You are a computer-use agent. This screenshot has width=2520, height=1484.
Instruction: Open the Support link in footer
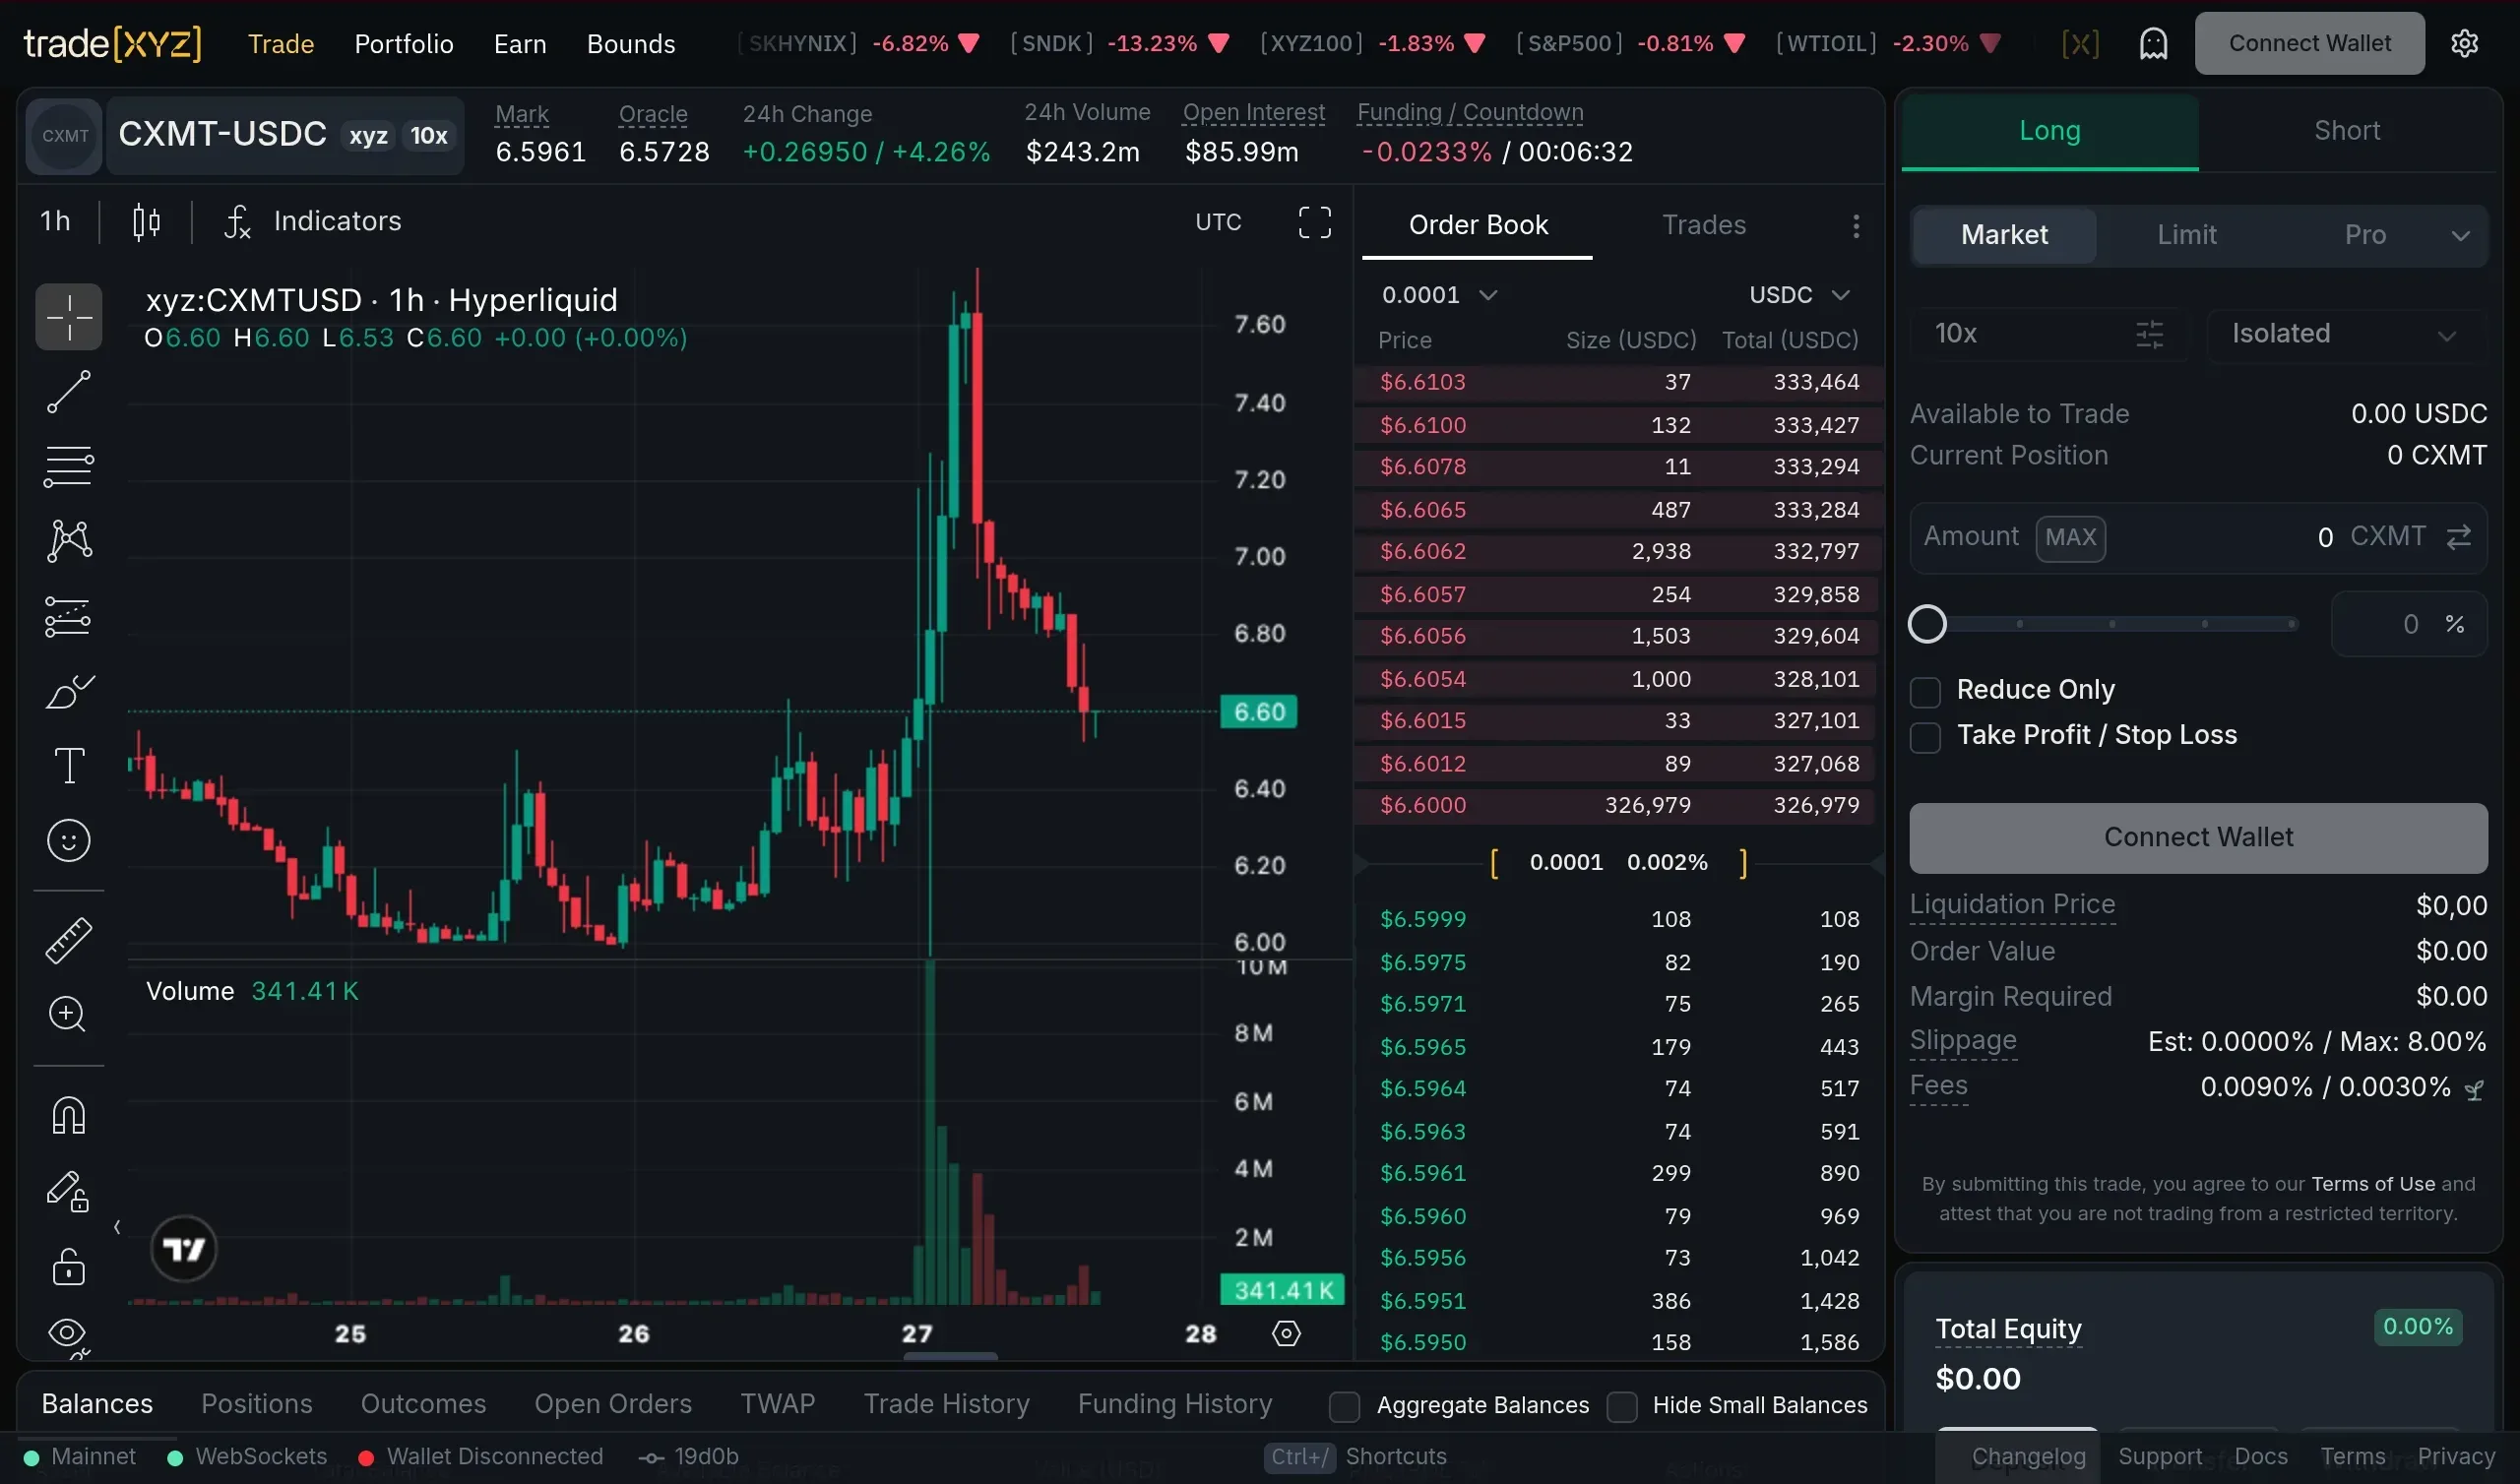[x=2160, y=1457]
